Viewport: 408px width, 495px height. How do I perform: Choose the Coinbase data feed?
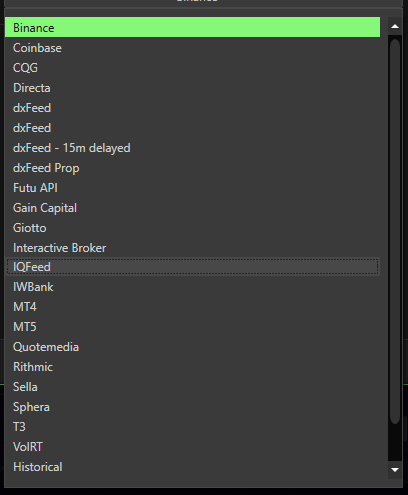click(x=192, y=48)
